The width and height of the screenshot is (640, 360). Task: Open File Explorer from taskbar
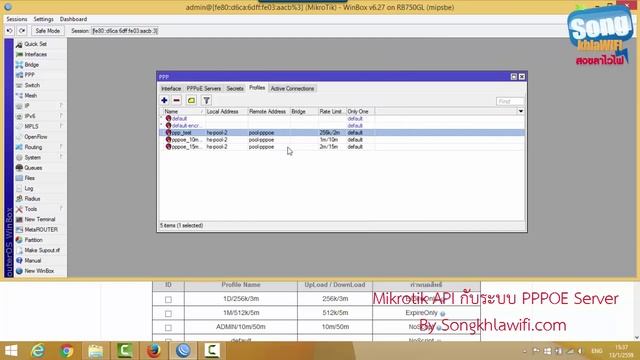coord(96,351)
